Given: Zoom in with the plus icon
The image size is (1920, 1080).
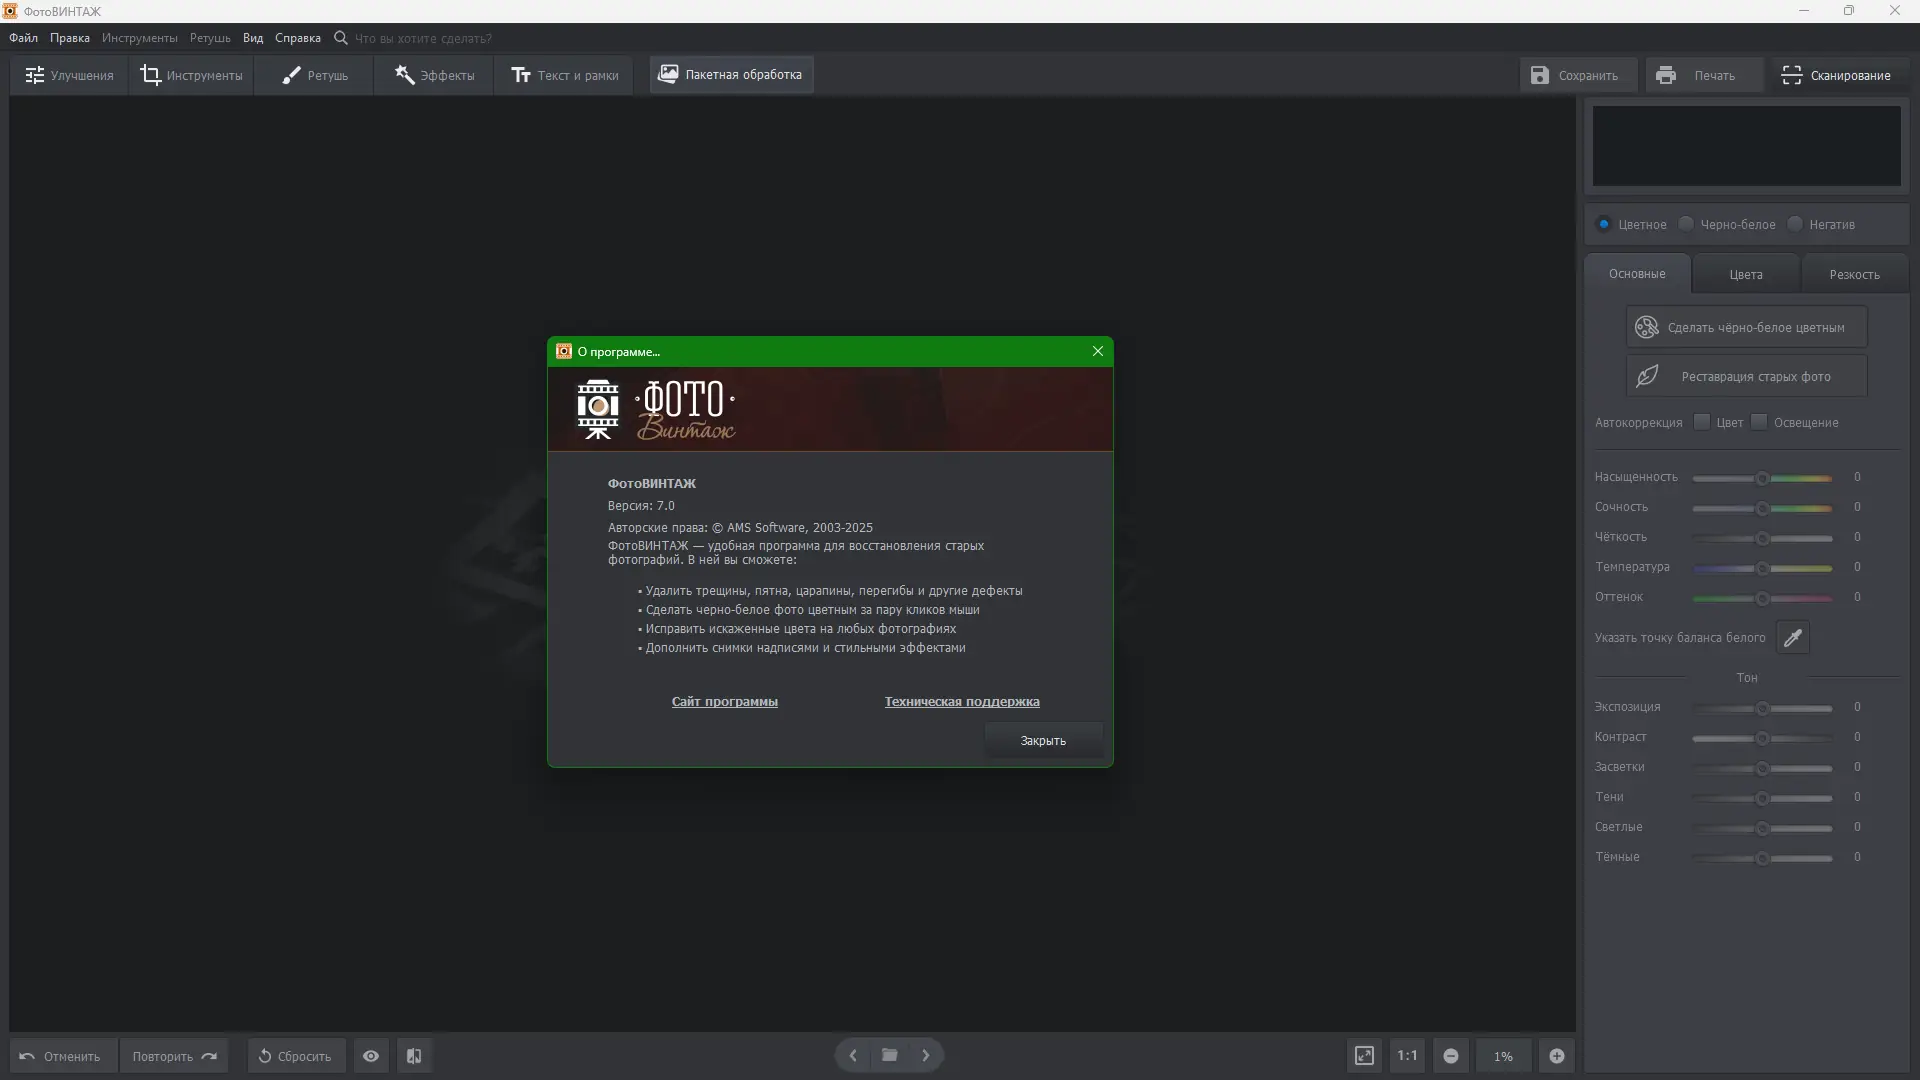Looking at the screenshot, I should [1557, 1056].
